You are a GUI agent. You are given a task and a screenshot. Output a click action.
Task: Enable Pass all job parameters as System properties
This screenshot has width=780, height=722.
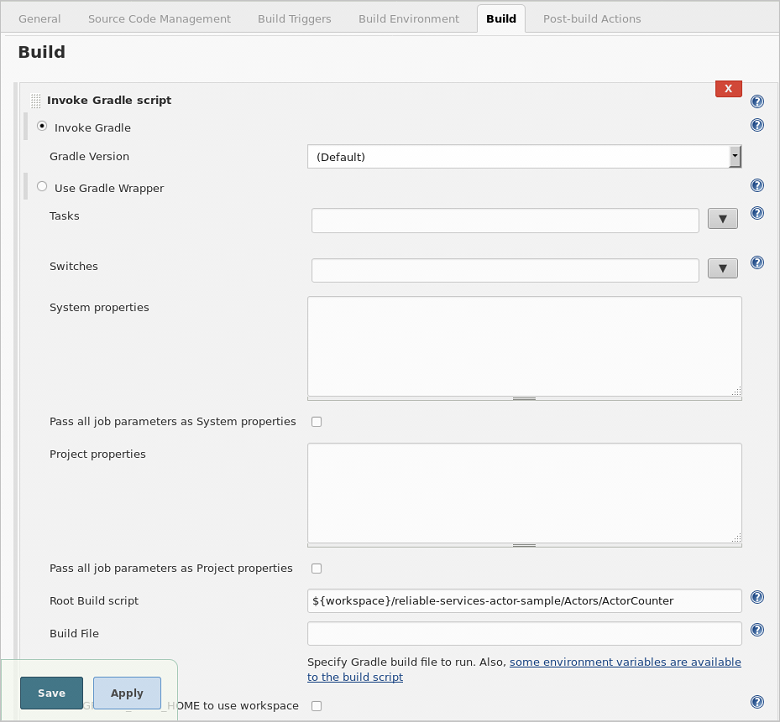[x=316, y=422]
